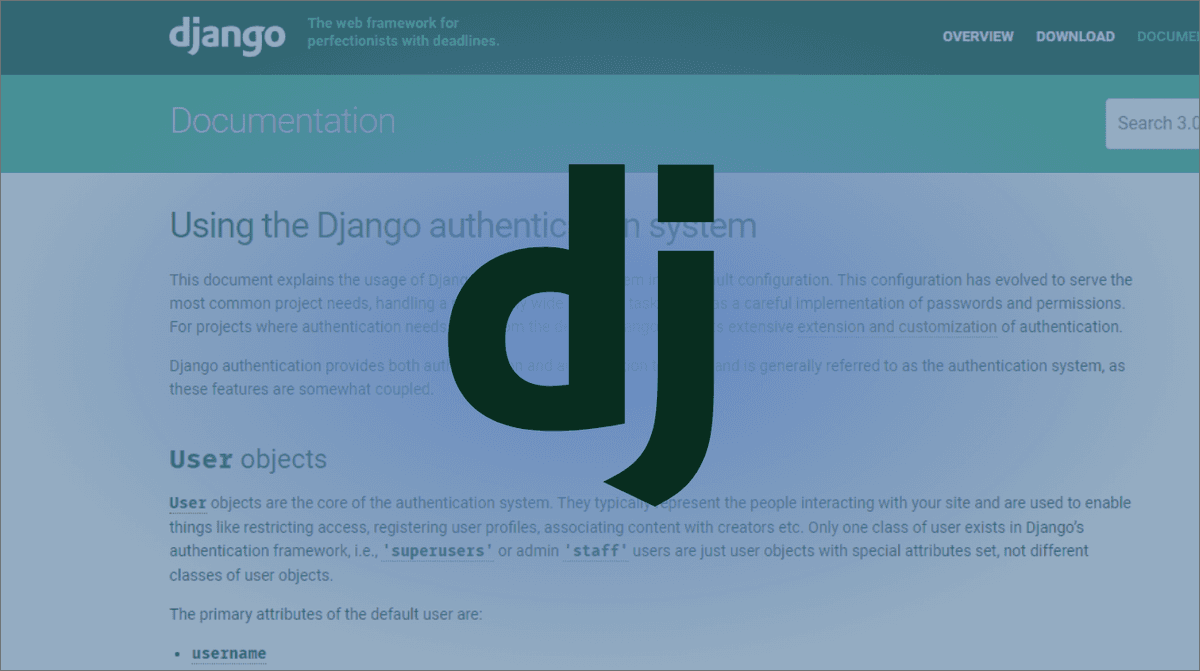Click the Django tagline under the logo

(403, 29)
